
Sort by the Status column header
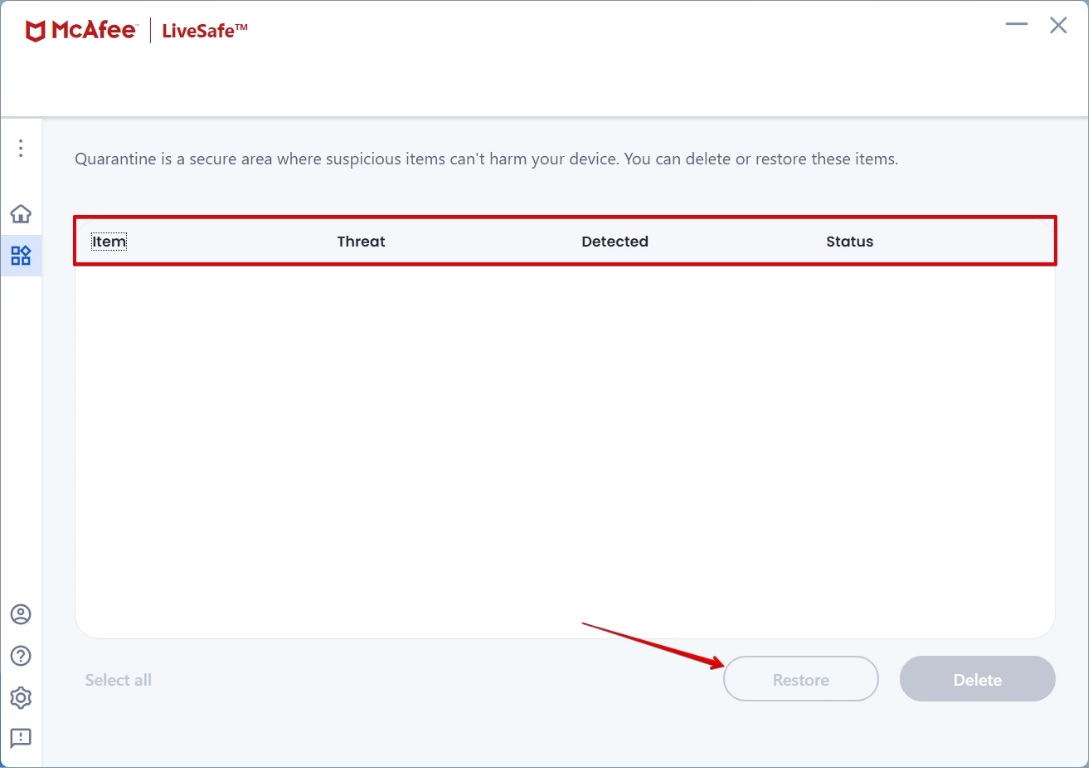[850, 241]
